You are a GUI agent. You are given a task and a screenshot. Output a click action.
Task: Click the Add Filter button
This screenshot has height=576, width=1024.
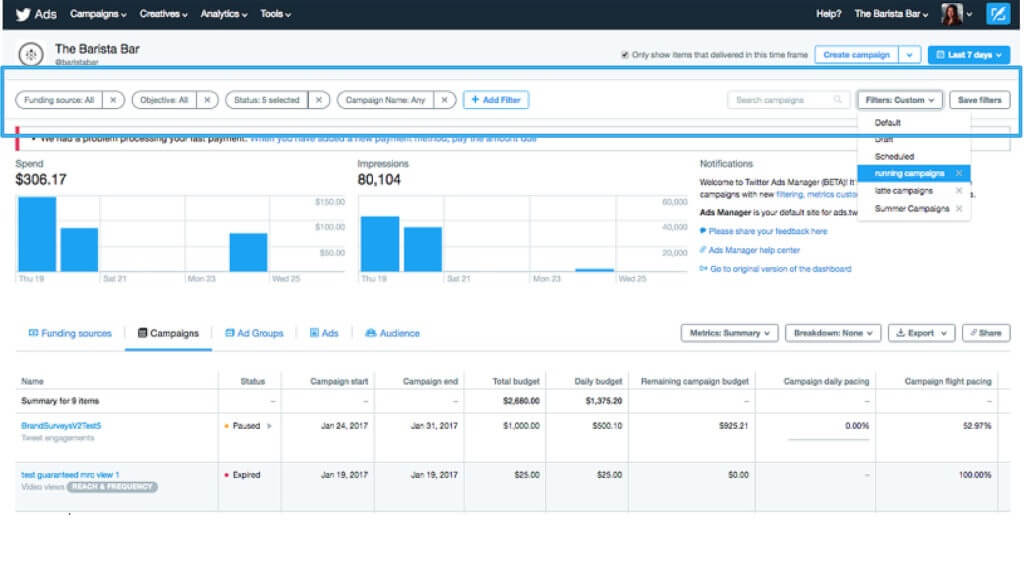click(496, 100)
